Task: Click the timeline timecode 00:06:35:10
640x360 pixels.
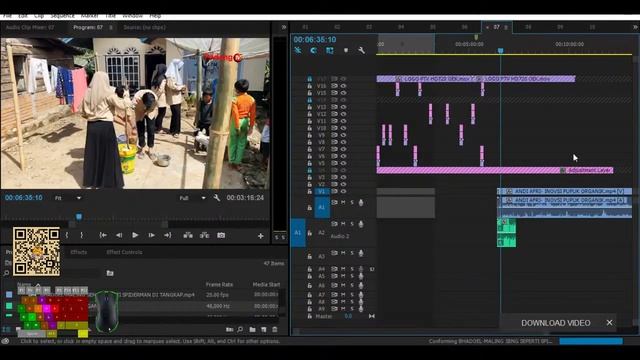Action: (315, 40)
